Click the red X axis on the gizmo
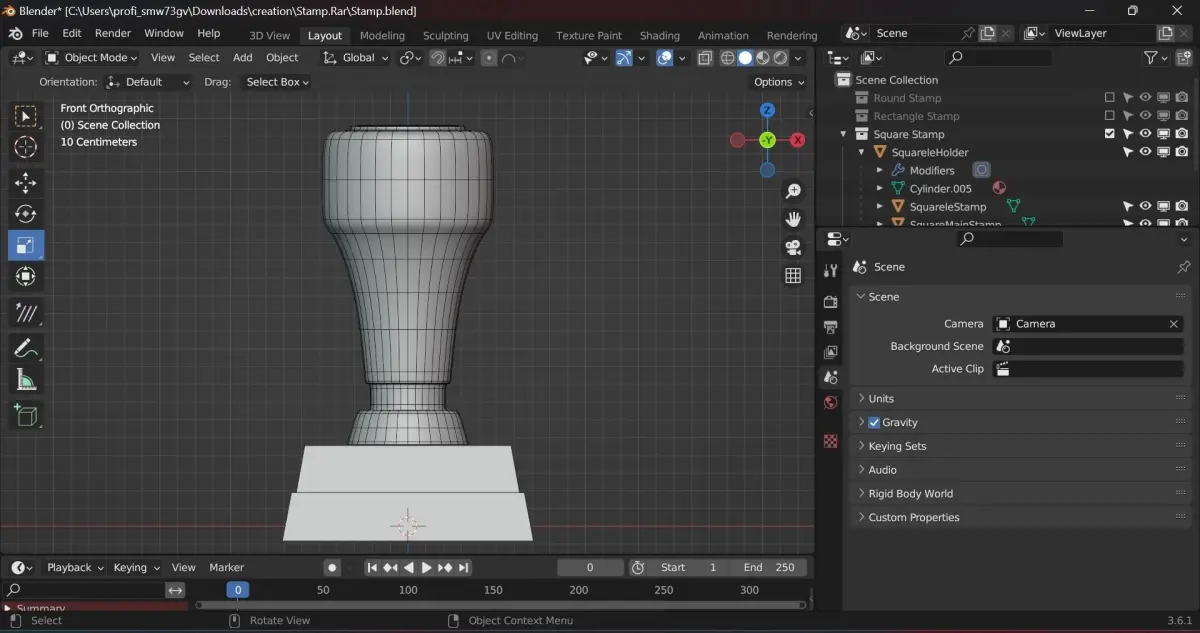Viewport: 1200px width, 633px height. [x=798, y=140]
